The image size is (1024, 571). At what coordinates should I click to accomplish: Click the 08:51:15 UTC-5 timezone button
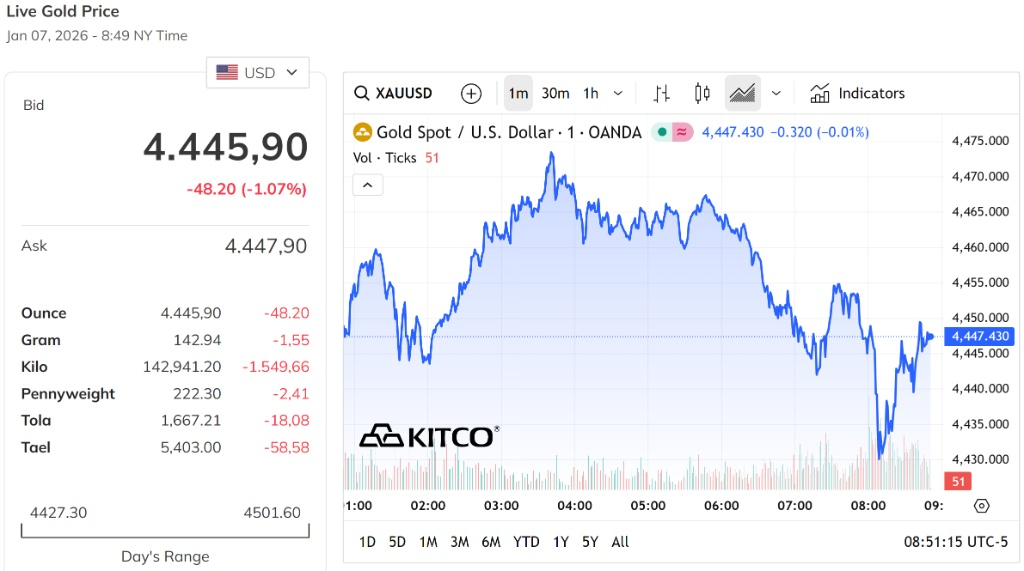point(956,542)
